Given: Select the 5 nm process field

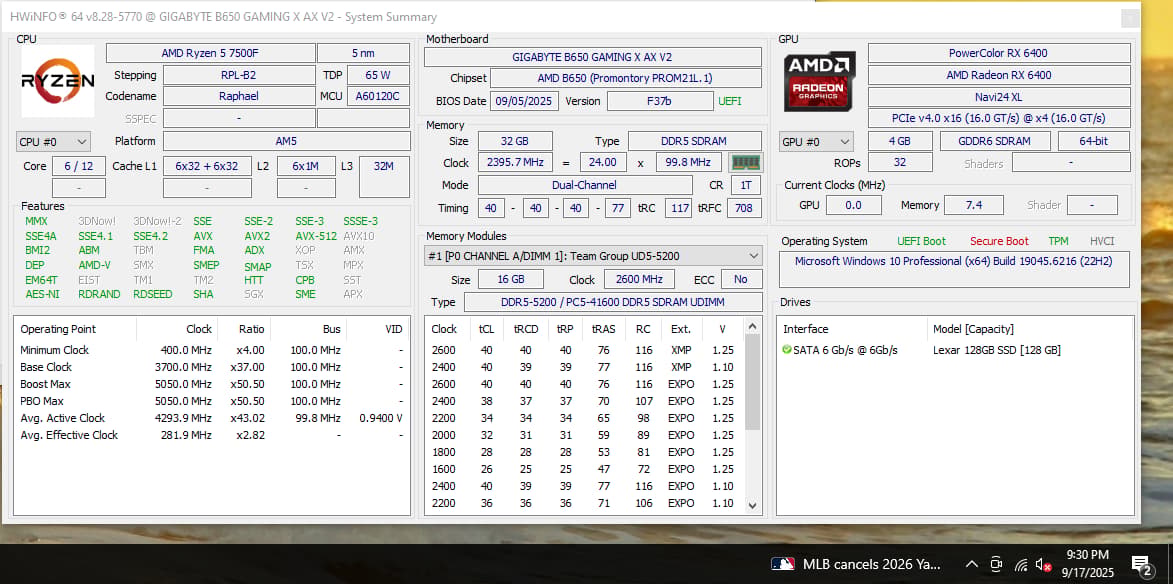Looking at the screenshot, I should tap(363, 53).
